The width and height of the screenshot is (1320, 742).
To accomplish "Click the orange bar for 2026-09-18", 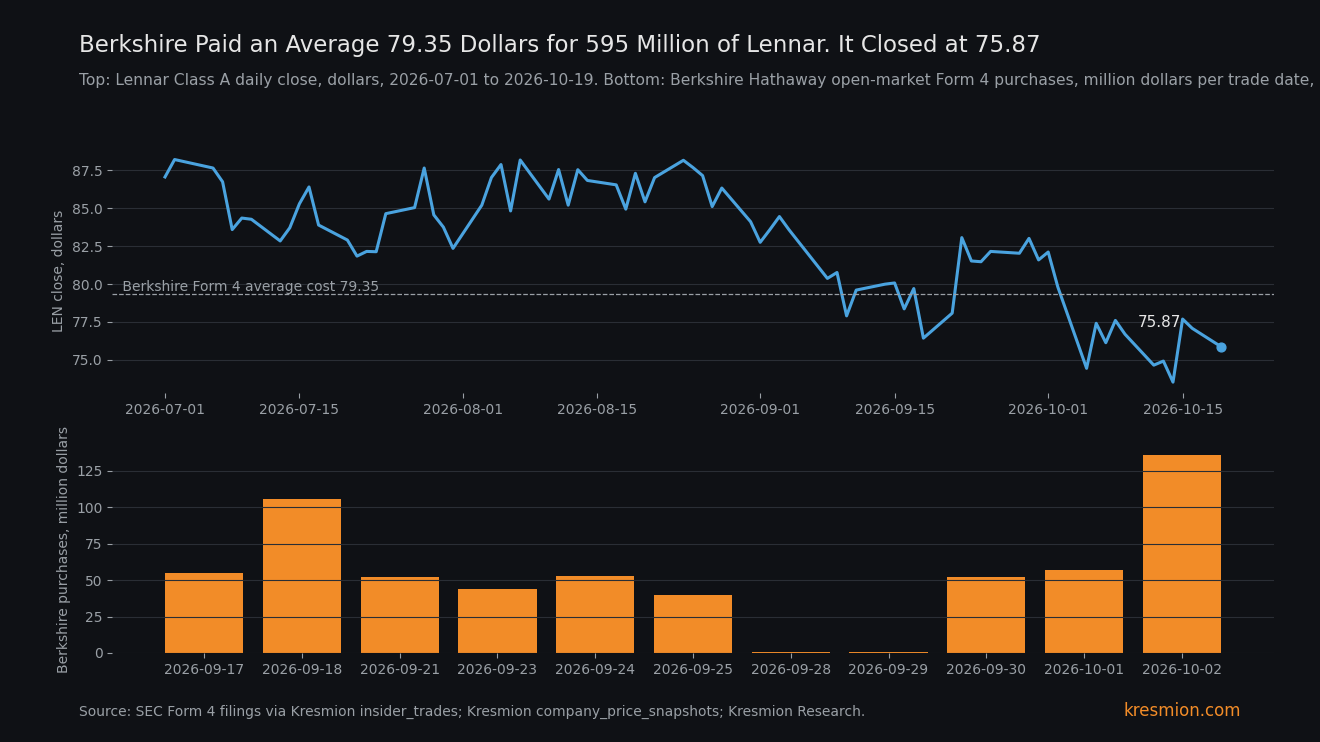I will point(302,576).
